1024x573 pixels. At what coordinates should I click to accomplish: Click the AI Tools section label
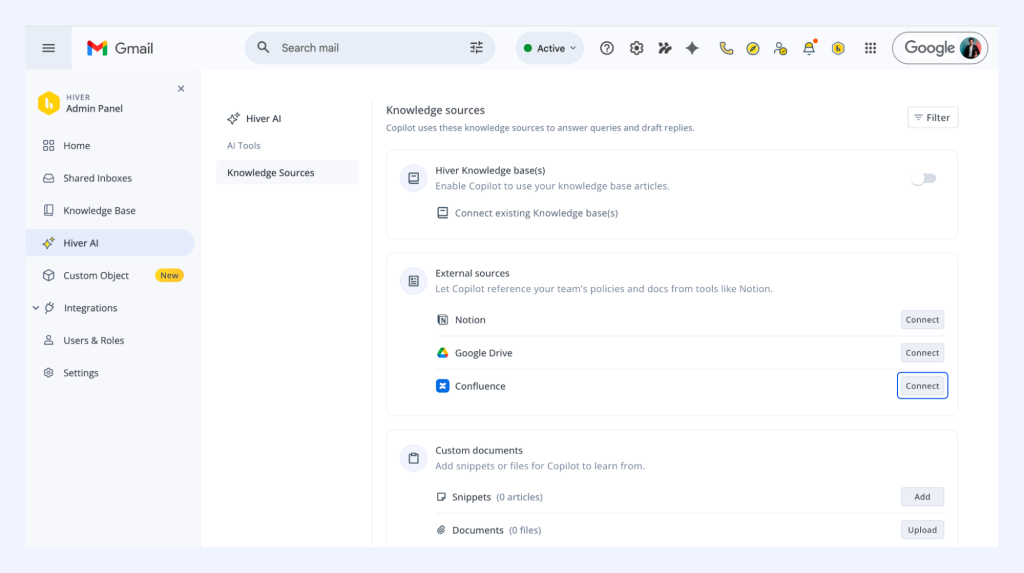(x=244, y=146)
